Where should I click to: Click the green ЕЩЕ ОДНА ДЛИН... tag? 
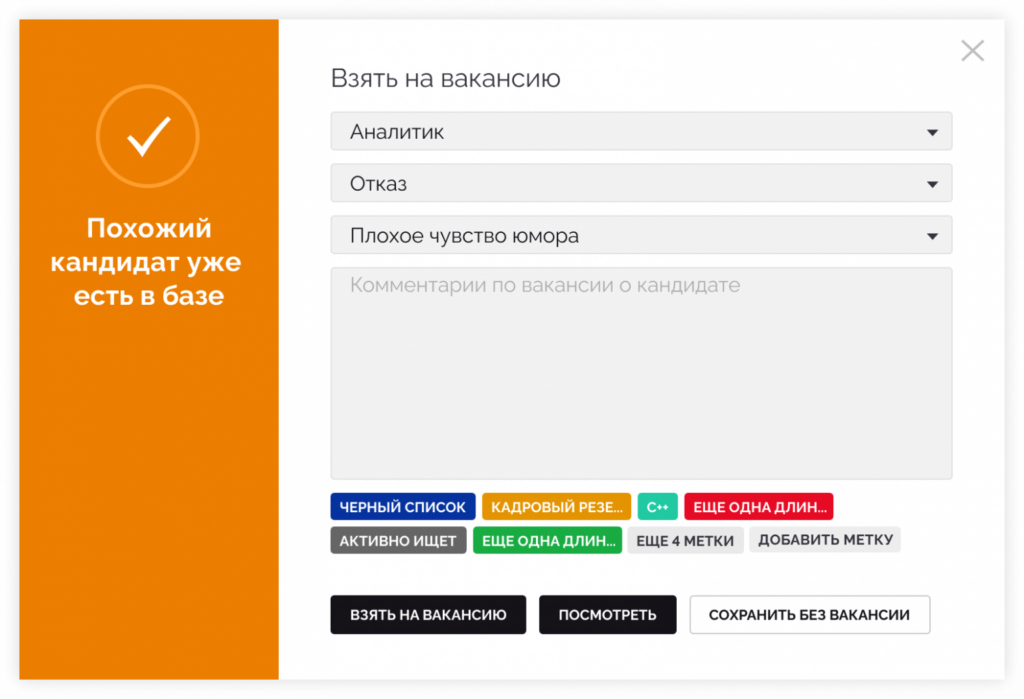point(547,541)
